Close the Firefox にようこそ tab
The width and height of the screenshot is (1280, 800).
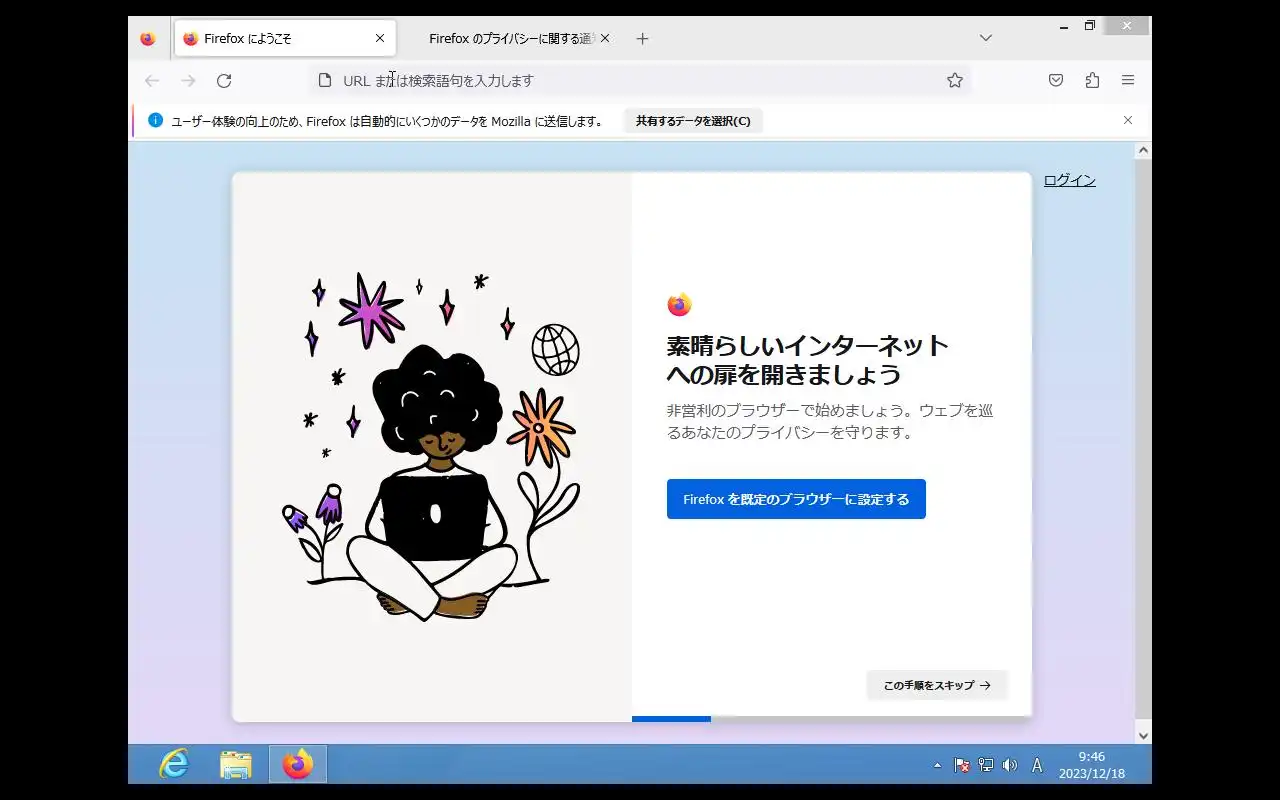tap(380, 39)
